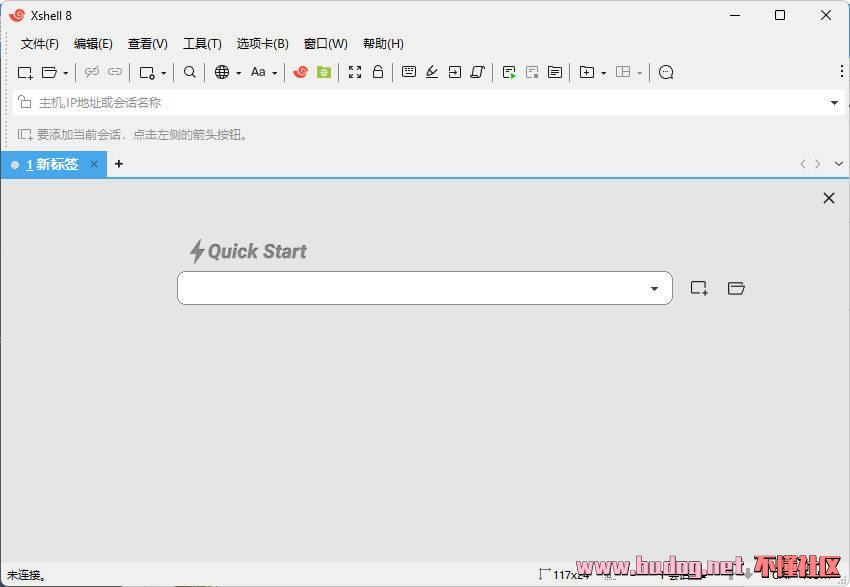The image size is (850, 587).
Task: Launch the red Xmanager swirl icon
Action: click(300, 72)
